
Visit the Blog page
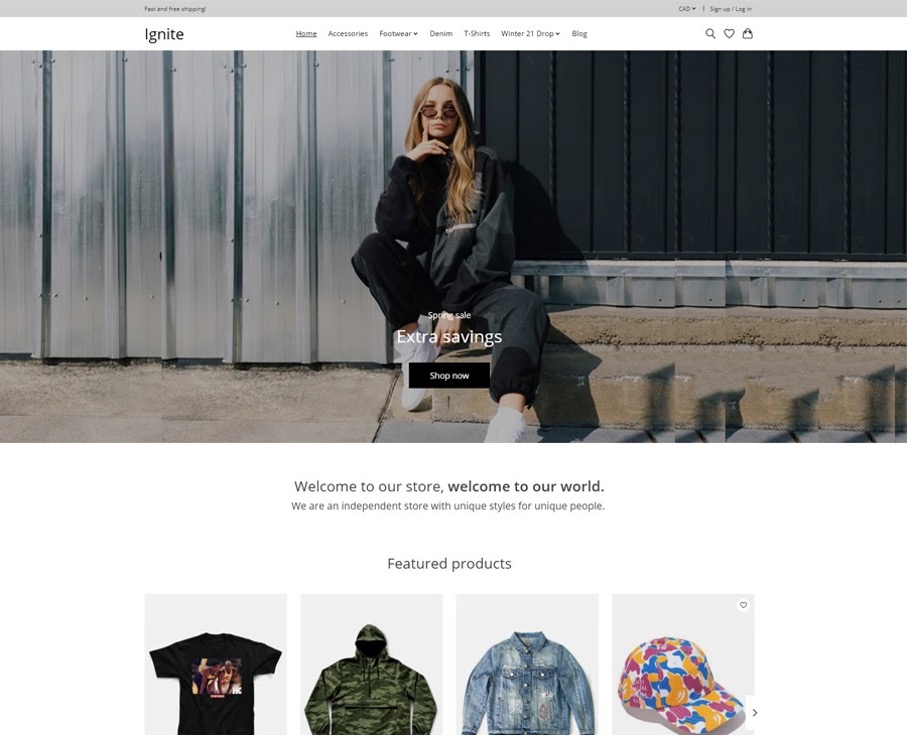[x=579, y=34]
